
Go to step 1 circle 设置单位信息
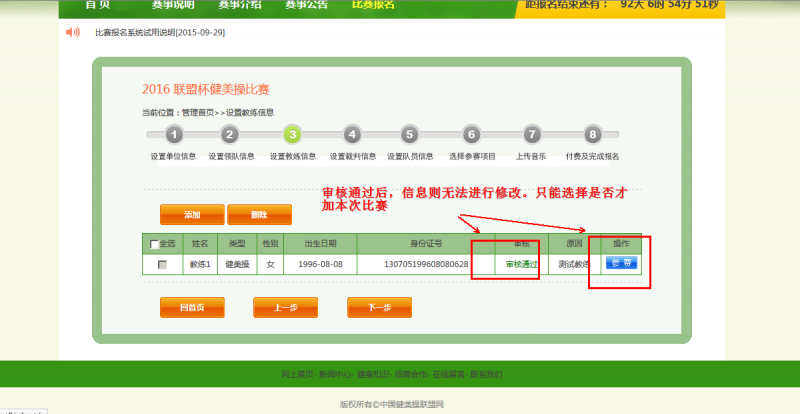click(x=174, y=135)
